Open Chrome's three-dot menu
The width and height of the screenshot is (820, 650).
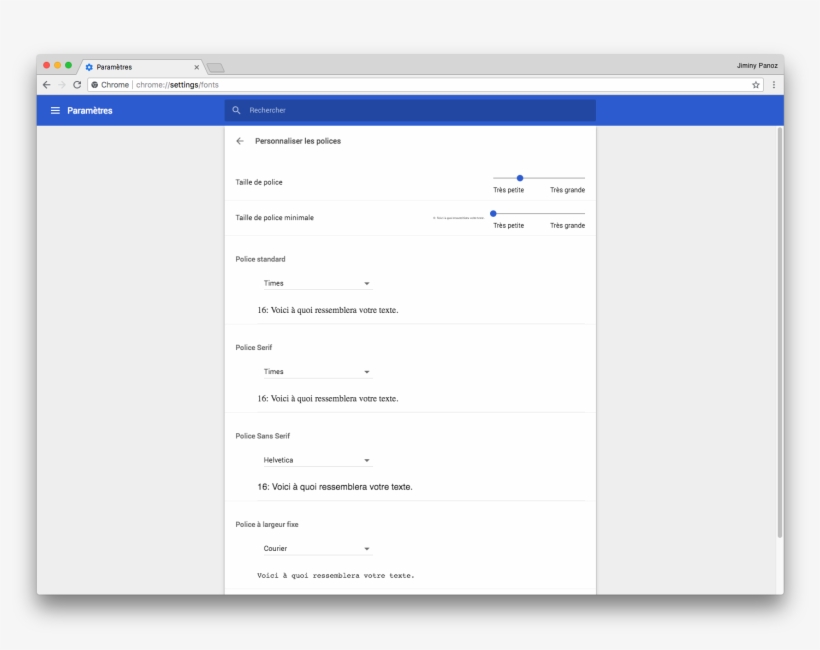[x=773, y=85]
